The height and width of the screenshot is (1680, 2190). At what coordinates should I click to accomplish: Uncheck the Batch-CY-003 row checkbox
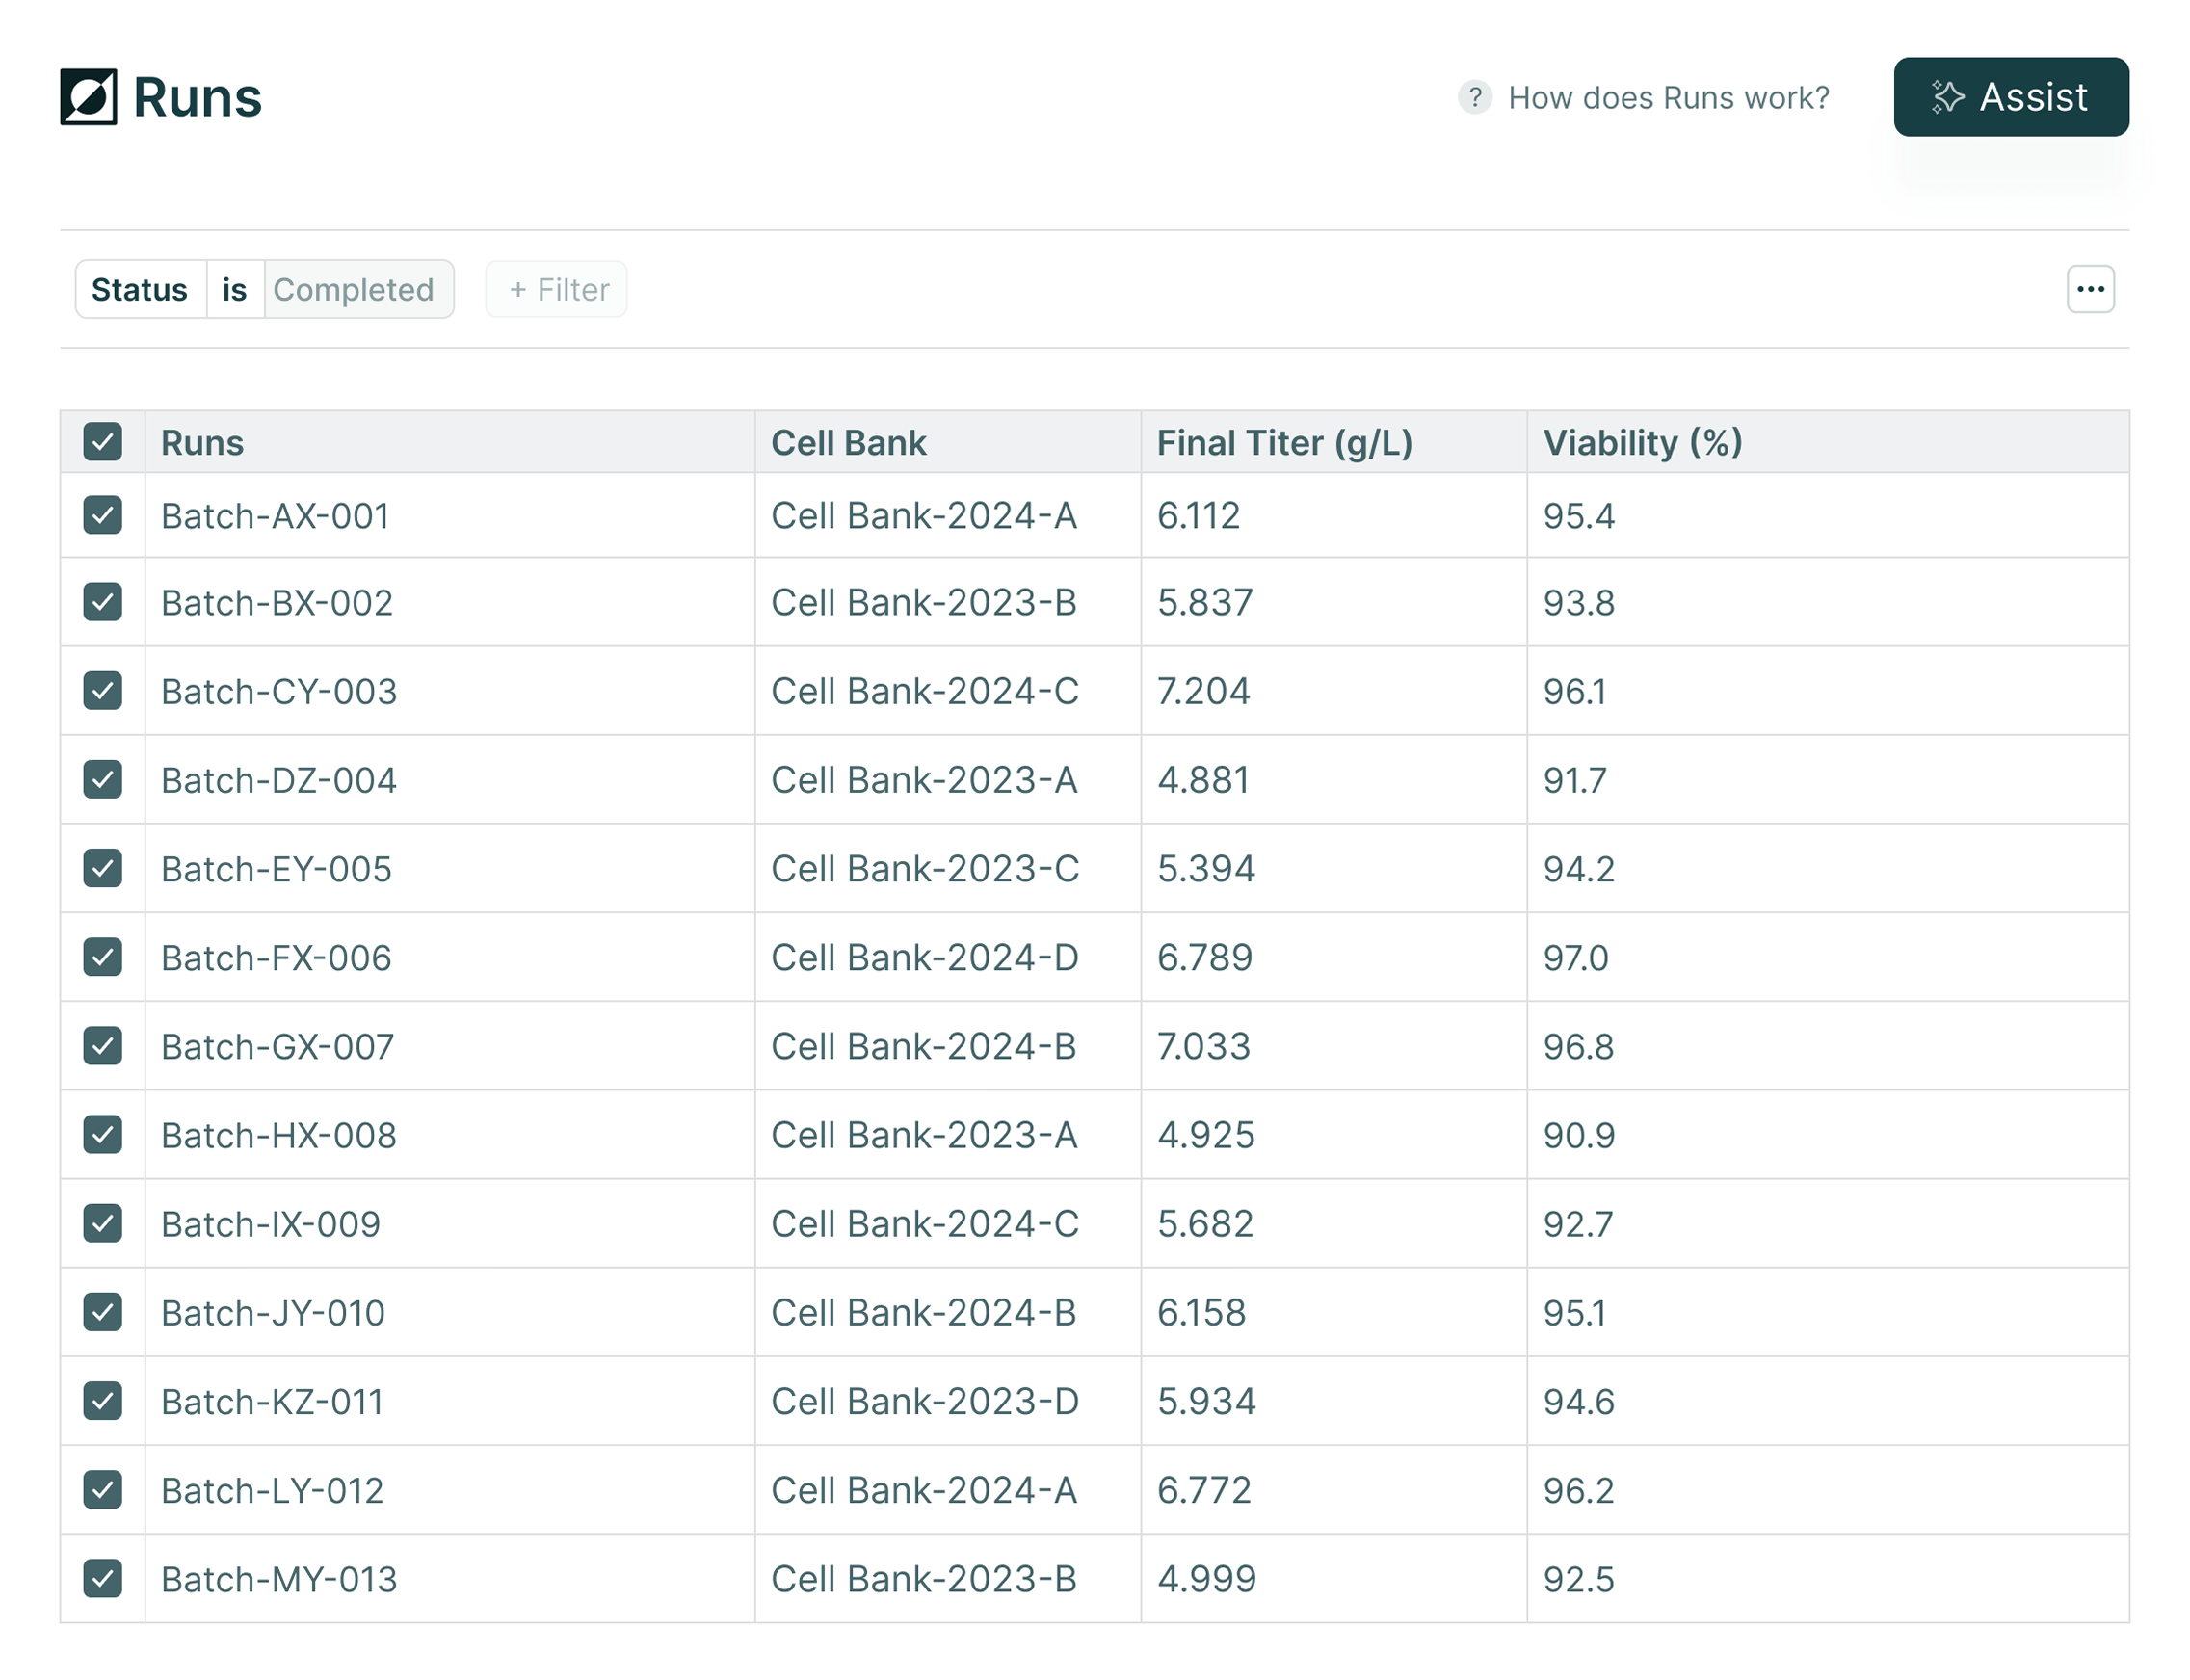click(x=103, y=691)
